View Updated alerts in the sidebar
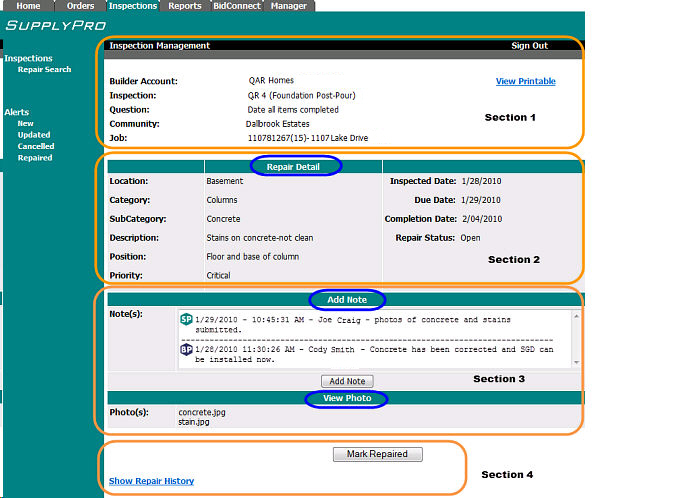Viewport: 682px width, 498px height. (33, 135)
